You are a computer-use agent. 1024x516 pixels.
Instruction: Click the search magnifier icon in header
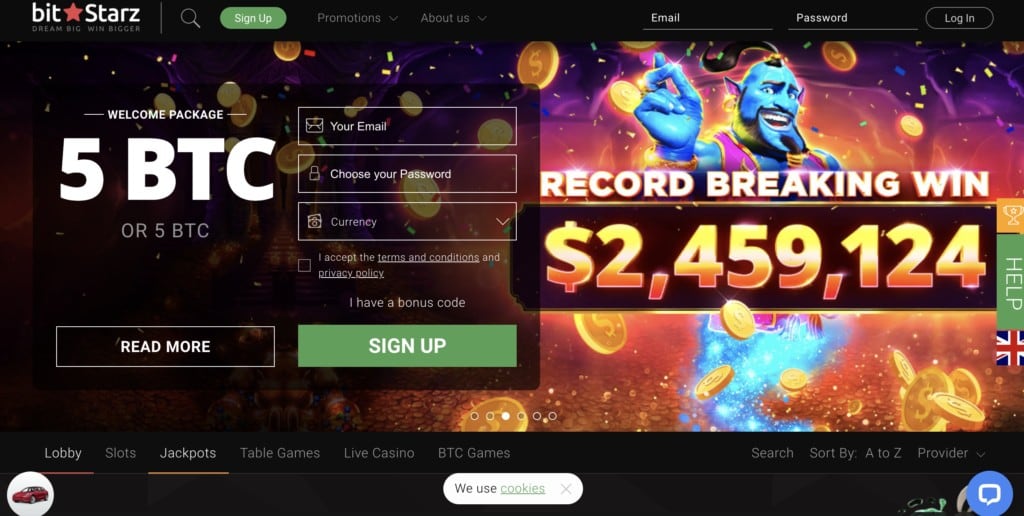tap(190, 18)
